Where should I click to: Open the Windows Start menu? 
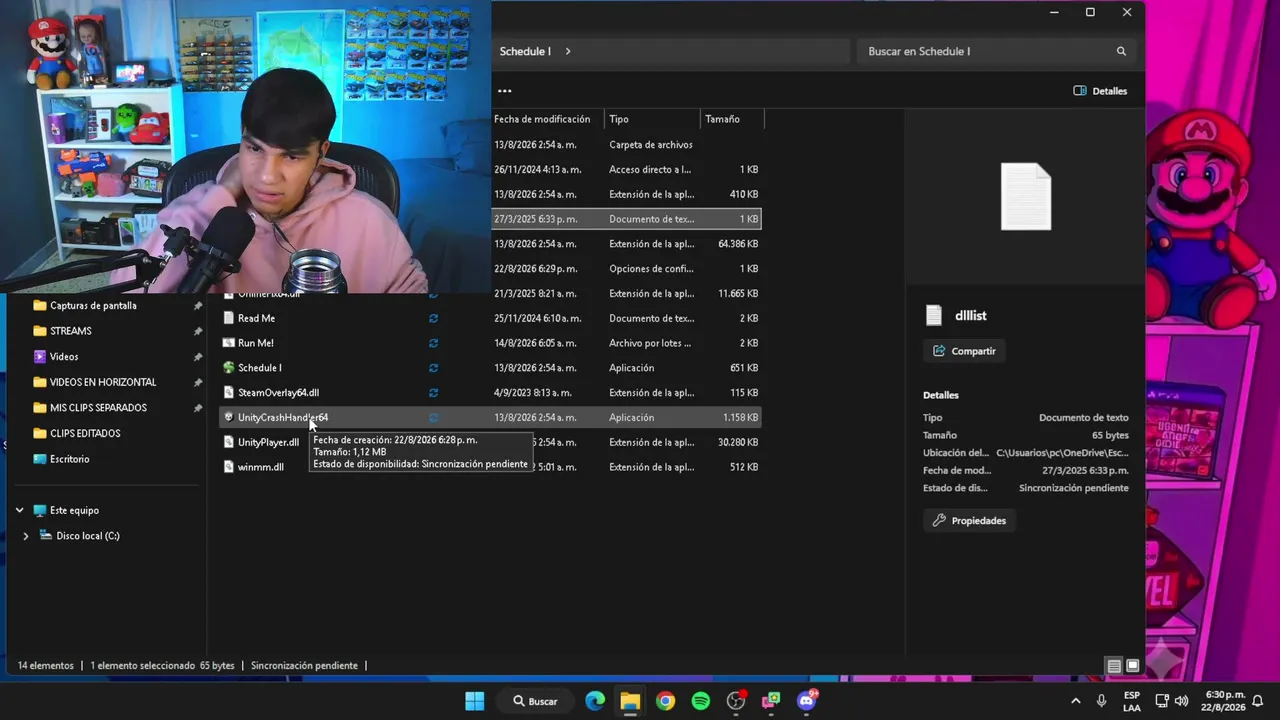pos(475,701)
